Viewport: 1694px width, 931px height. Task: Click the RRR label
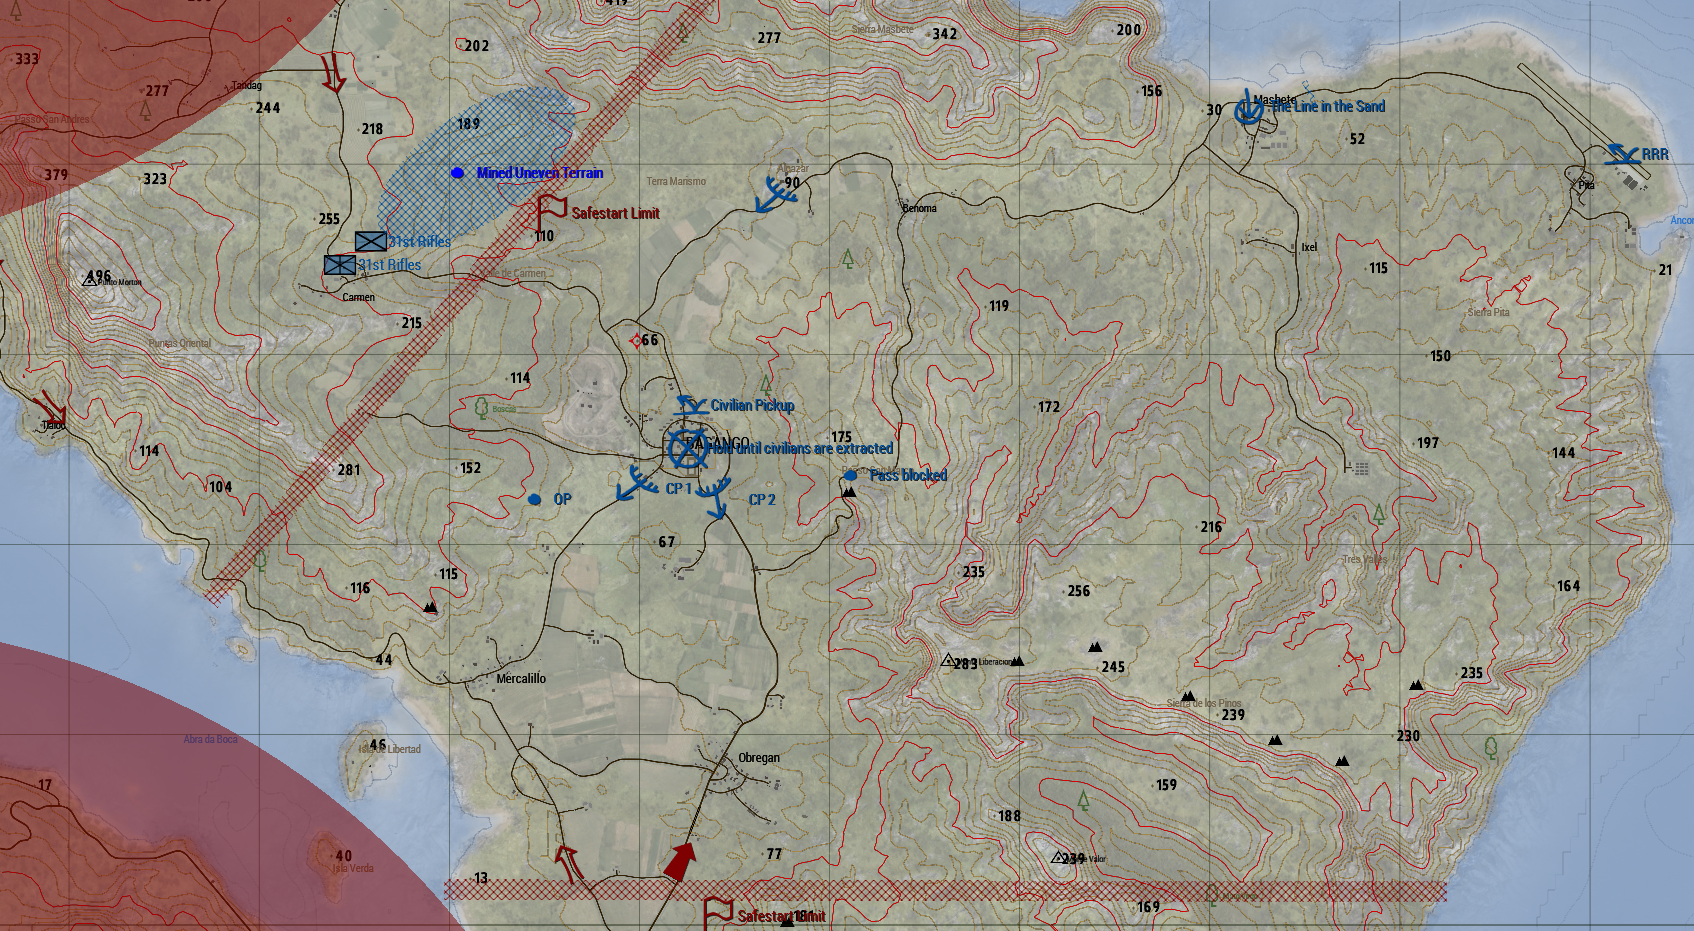[1655, 154]
